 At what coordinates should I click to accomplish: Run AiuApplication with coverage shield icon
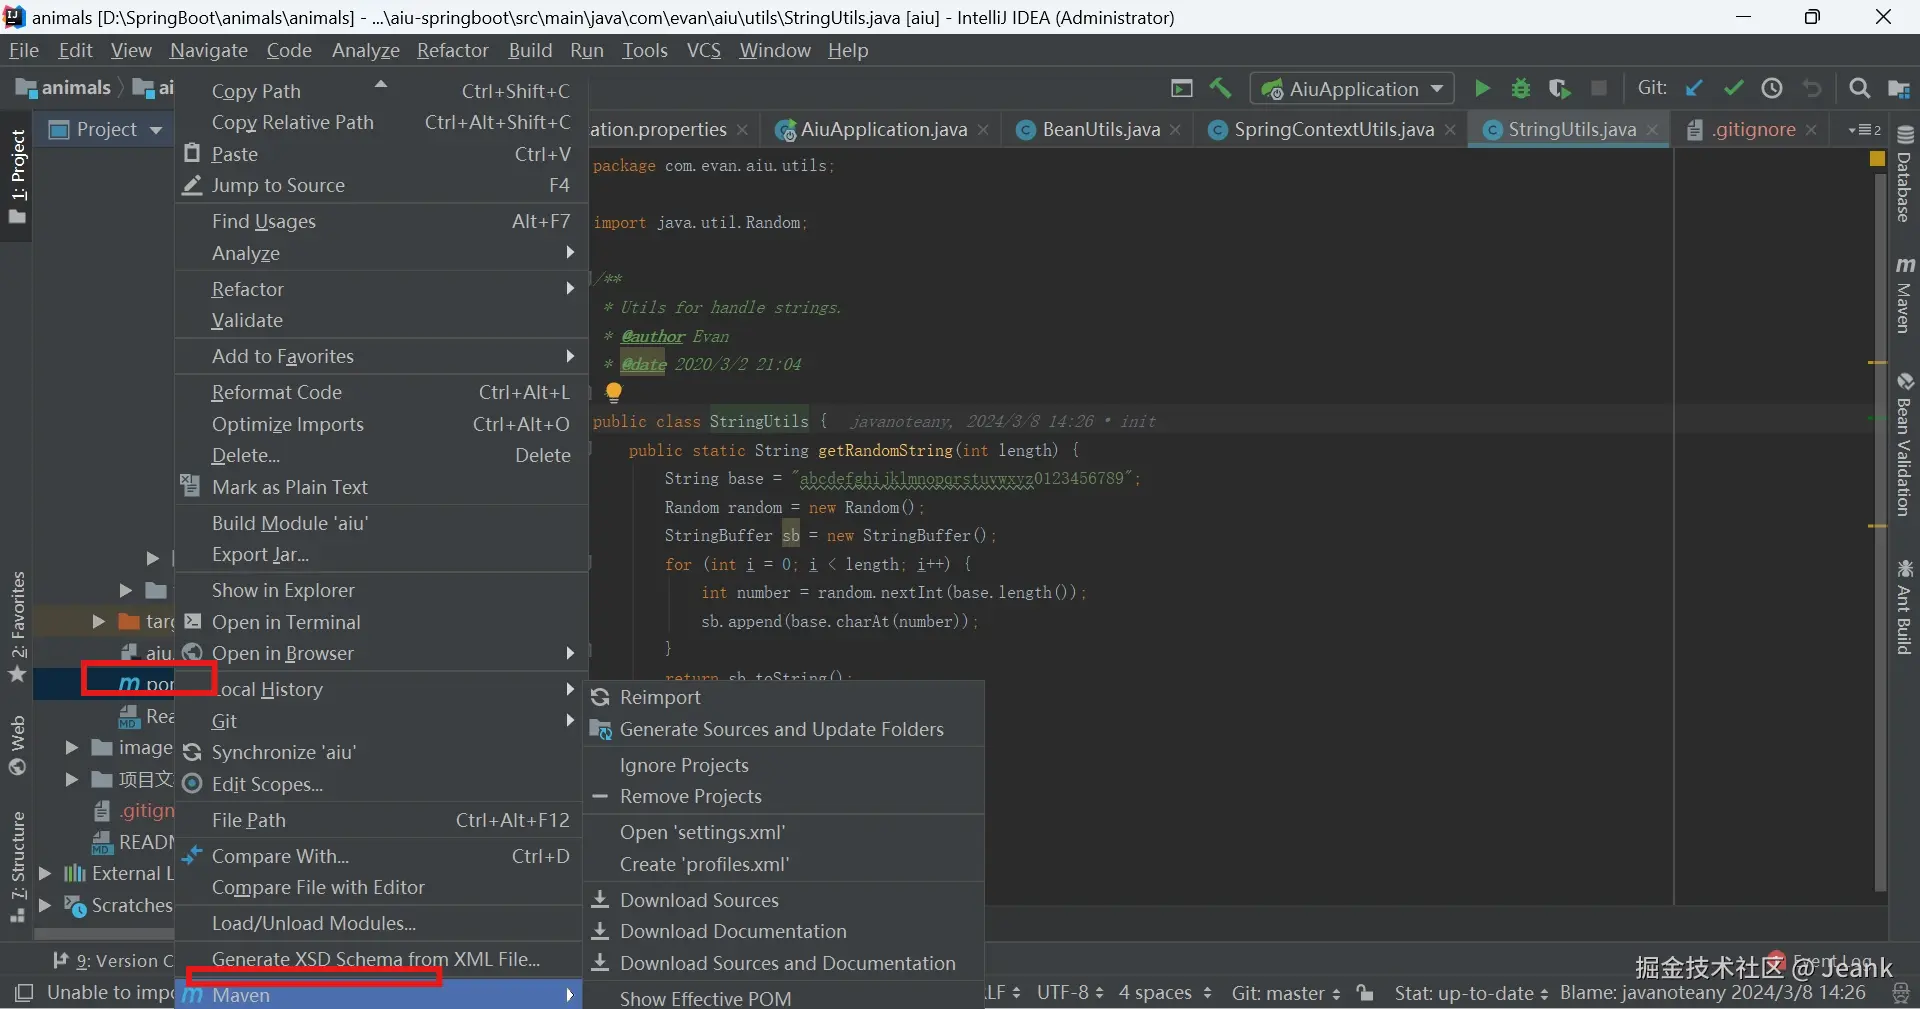click(1559, 88)
